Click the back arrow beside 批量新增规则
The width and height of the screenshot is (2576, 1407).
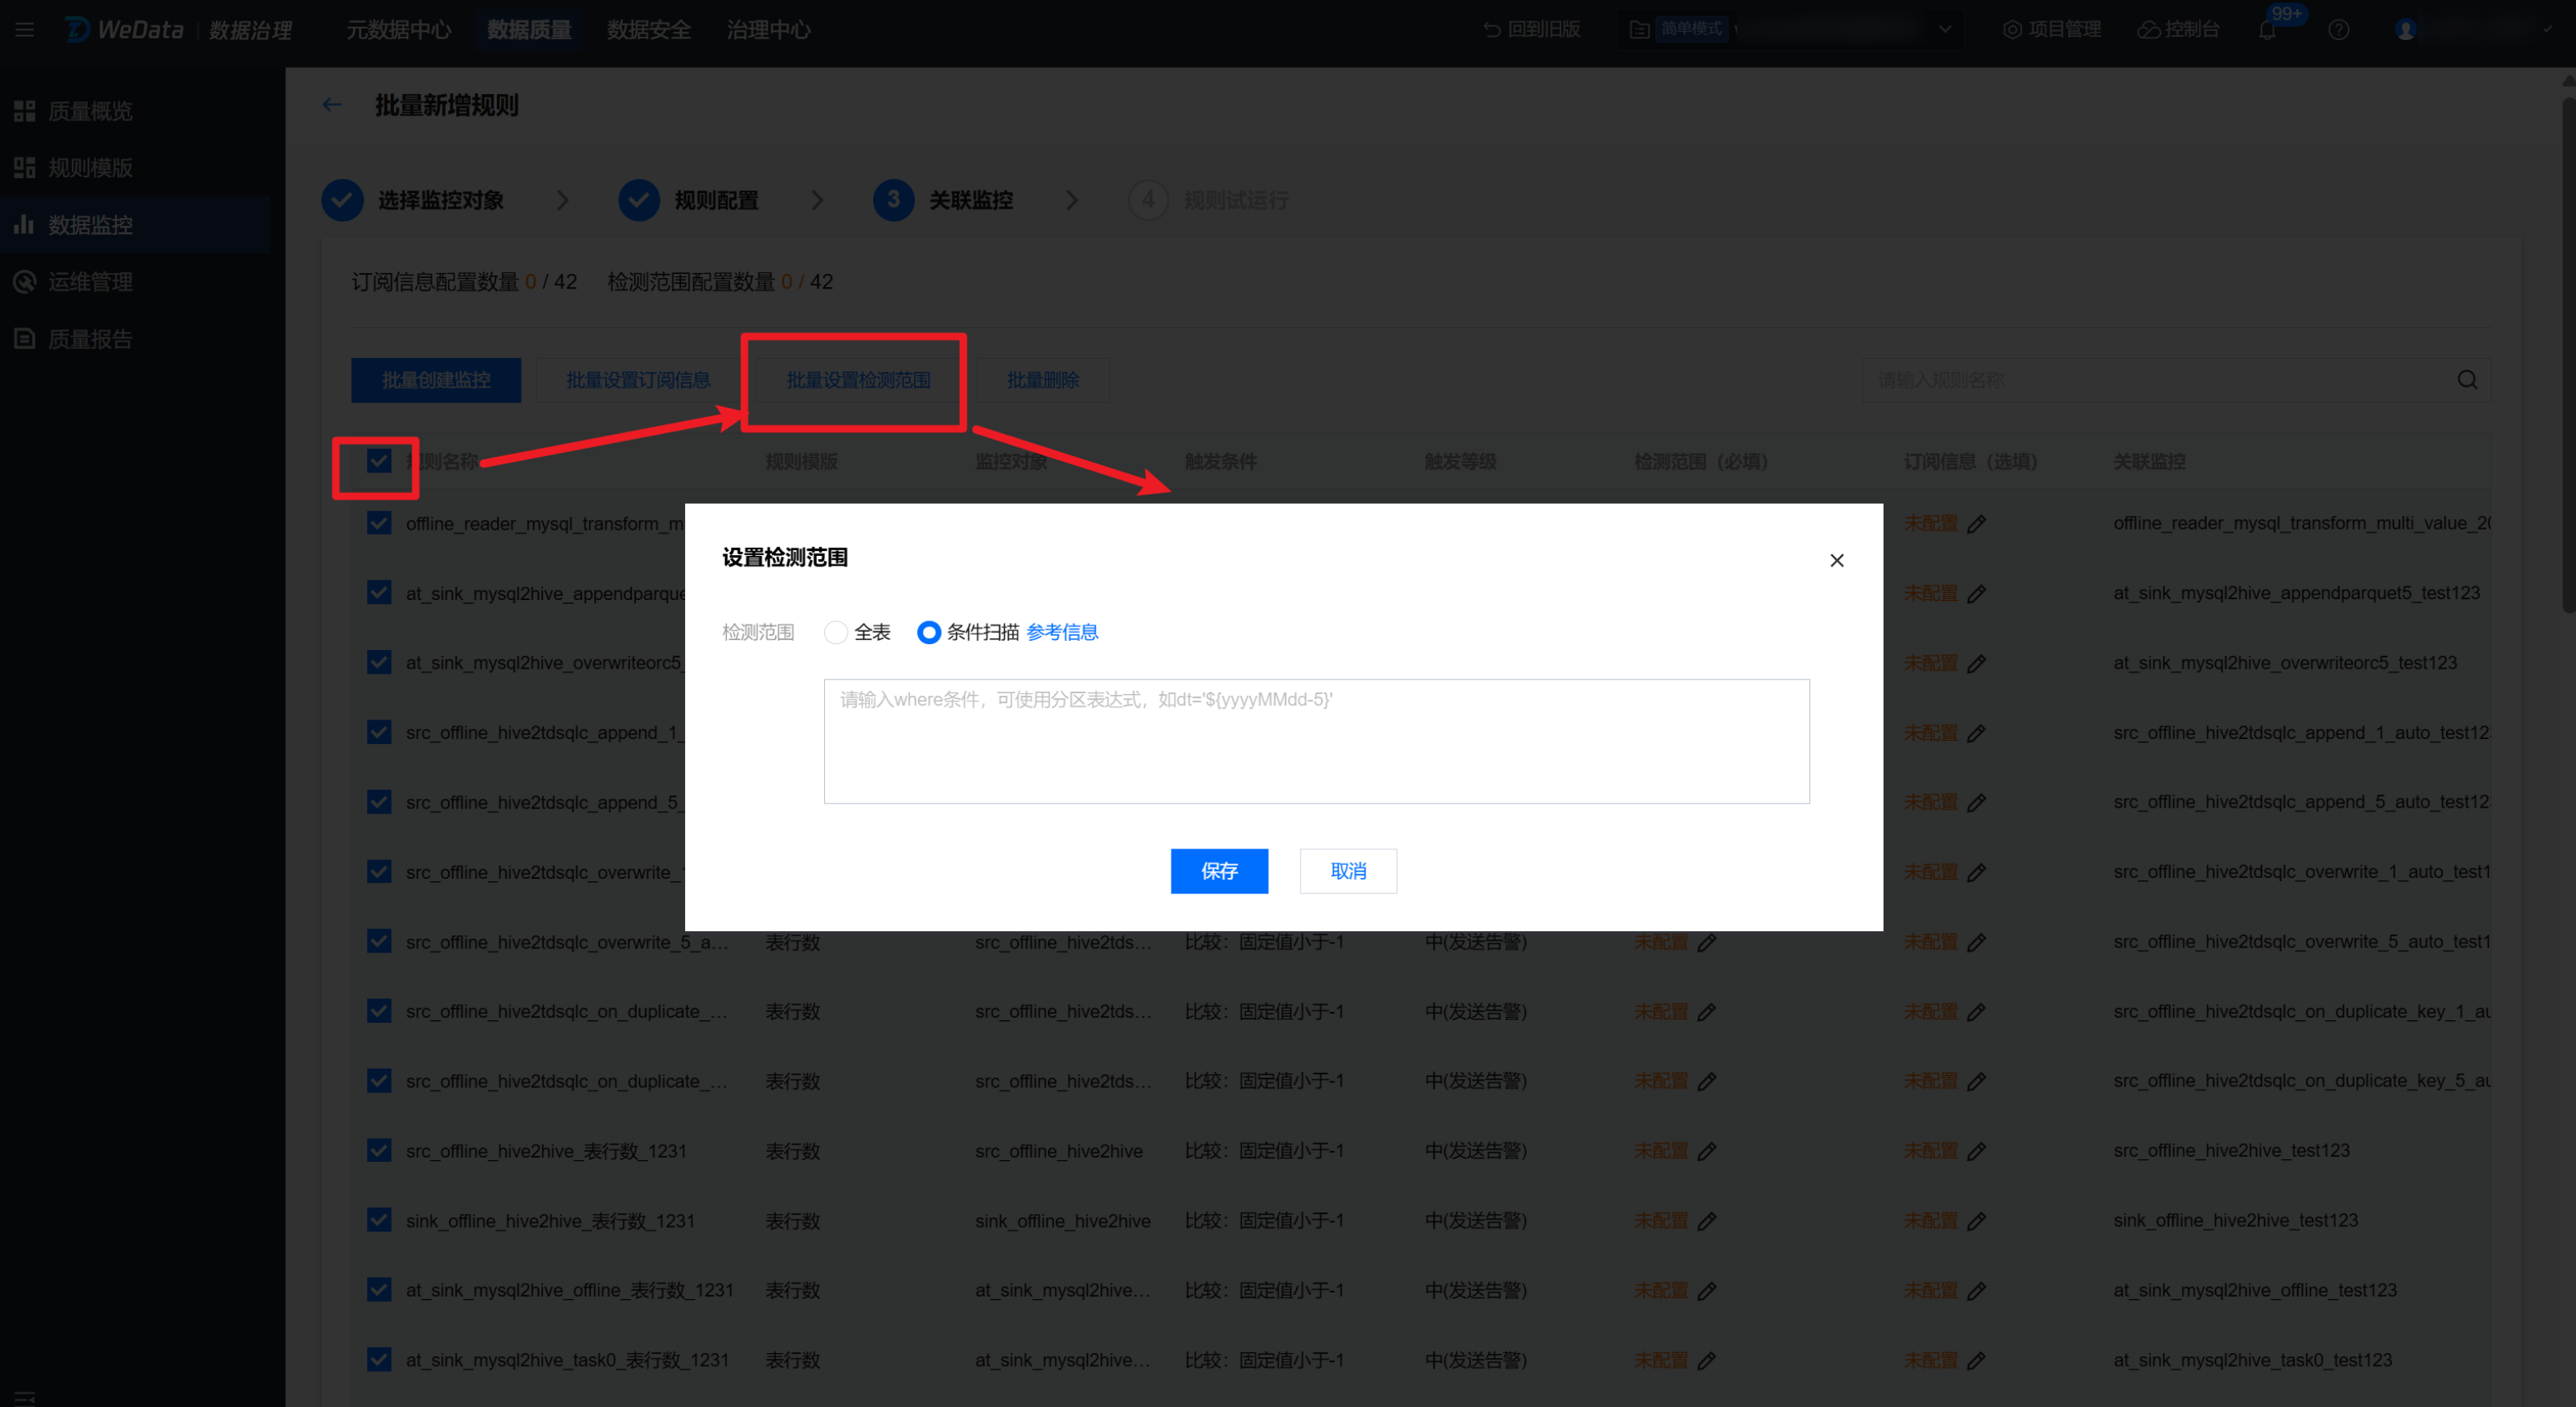[x=332, y=105]
